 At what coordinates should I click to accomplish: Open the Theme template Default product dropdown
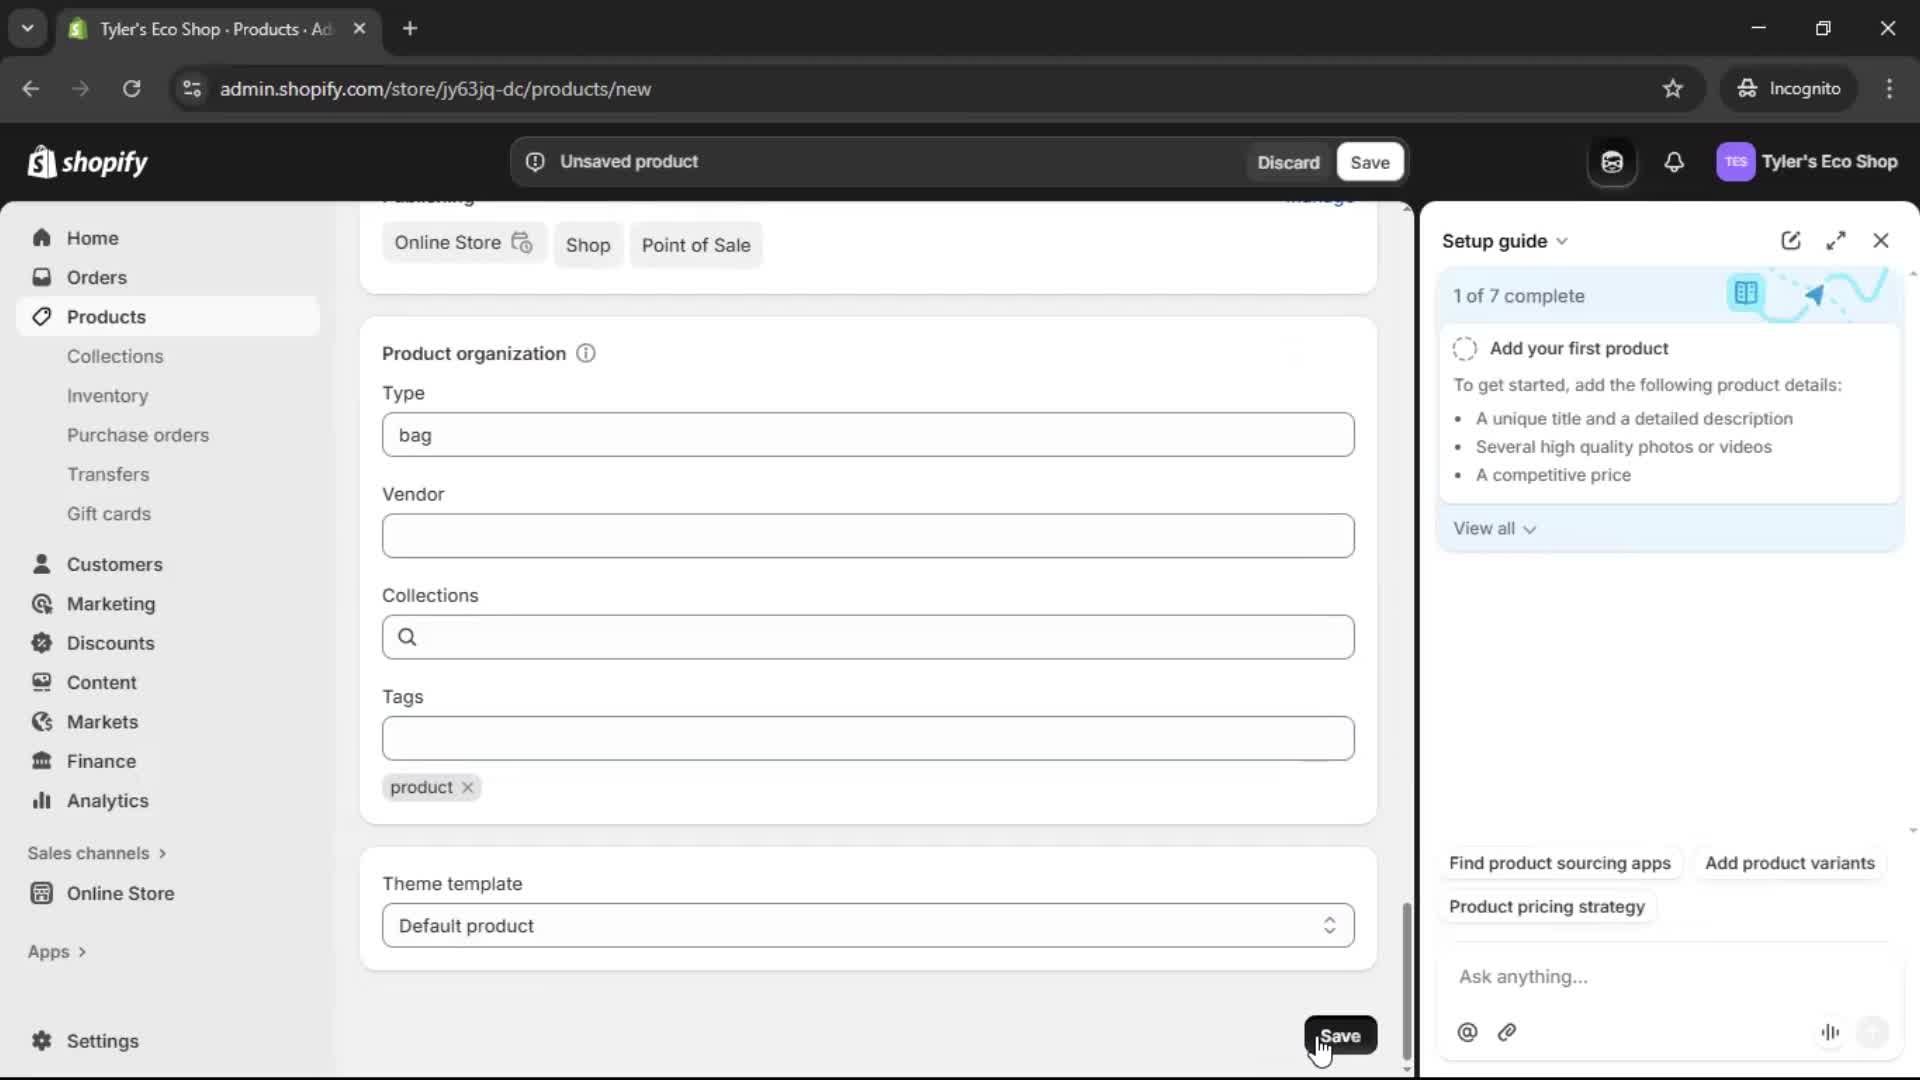click(x=866, y=925)
